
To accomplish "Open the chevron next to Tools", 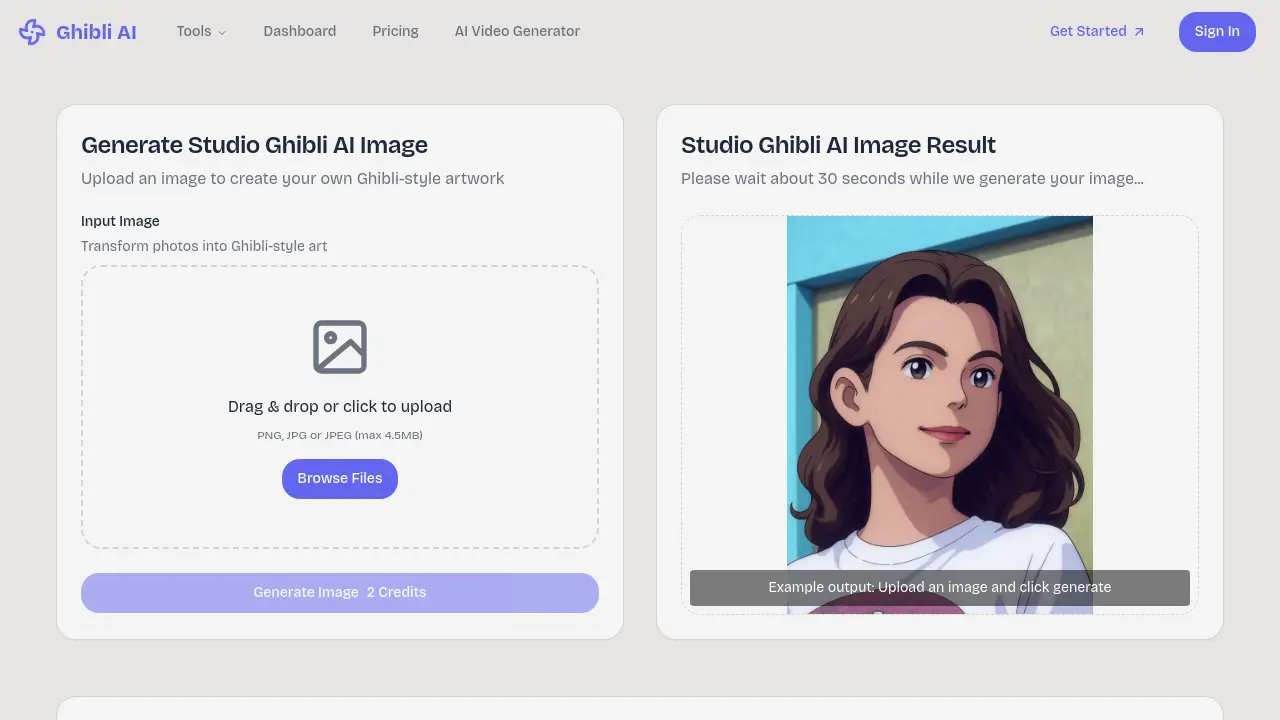I will pos(224,32).
